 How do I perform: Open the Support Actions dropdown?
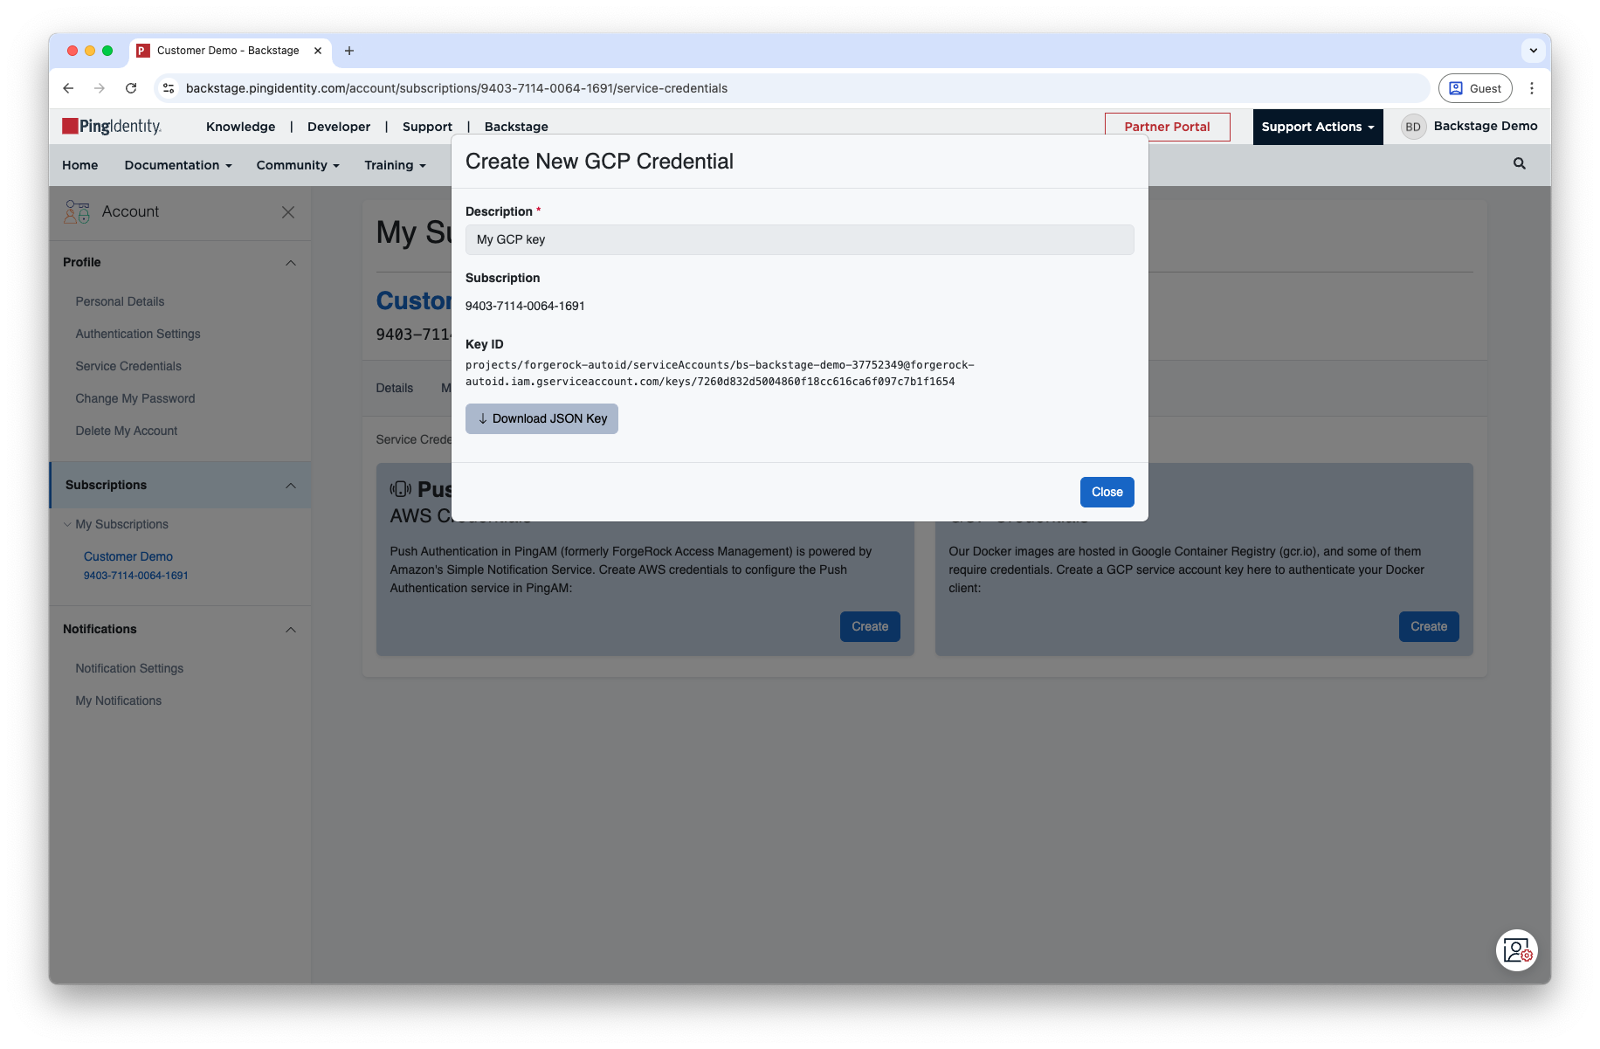pyautogui.click(x=1317, y=127)
